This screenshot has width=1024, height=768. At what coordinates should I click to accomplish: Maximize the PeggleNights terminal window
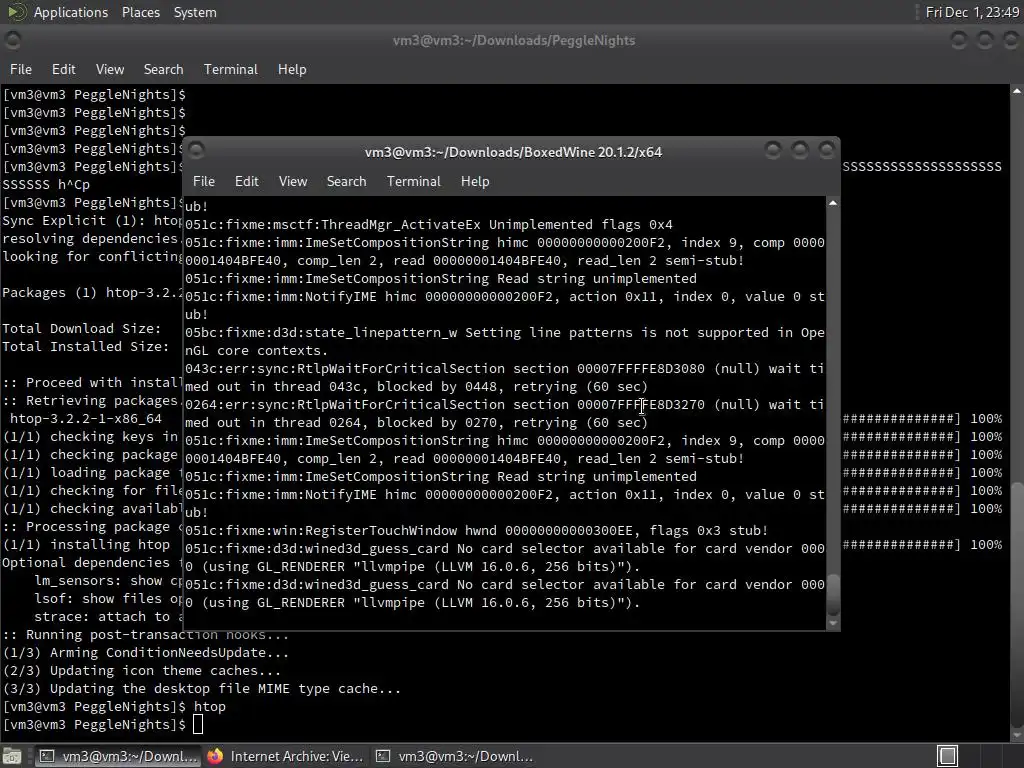(x=985, y=40)
